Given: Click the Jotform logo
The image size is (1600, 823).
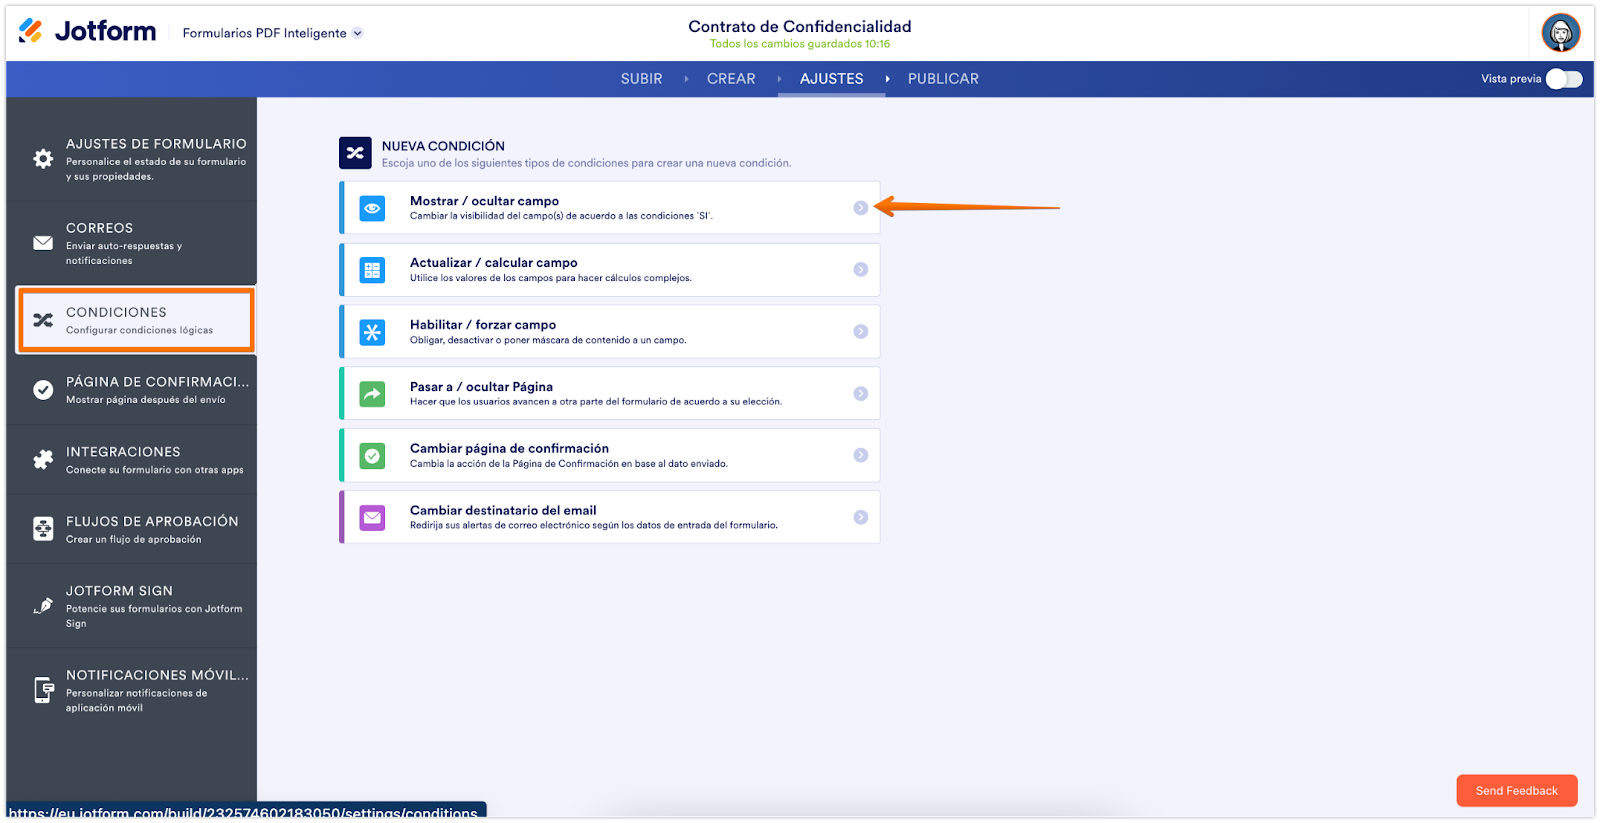Looking at the screenshot, I should pyautogui.click(x=88, y=32).
